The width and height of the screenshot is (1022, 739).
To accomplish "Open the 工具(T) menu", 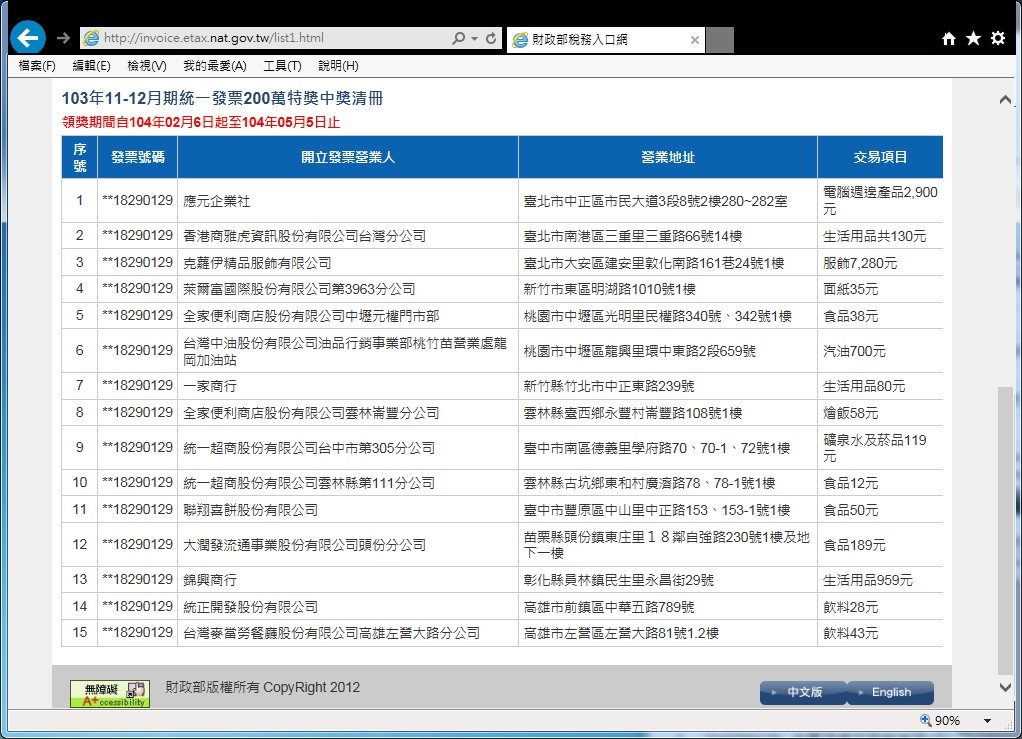I will coord(282,66).
